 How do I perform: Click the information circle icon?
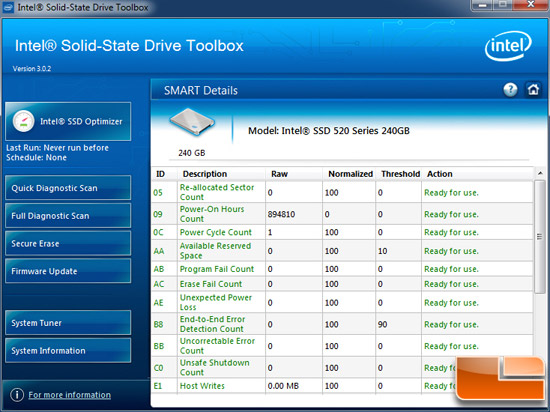coord(17,395)
